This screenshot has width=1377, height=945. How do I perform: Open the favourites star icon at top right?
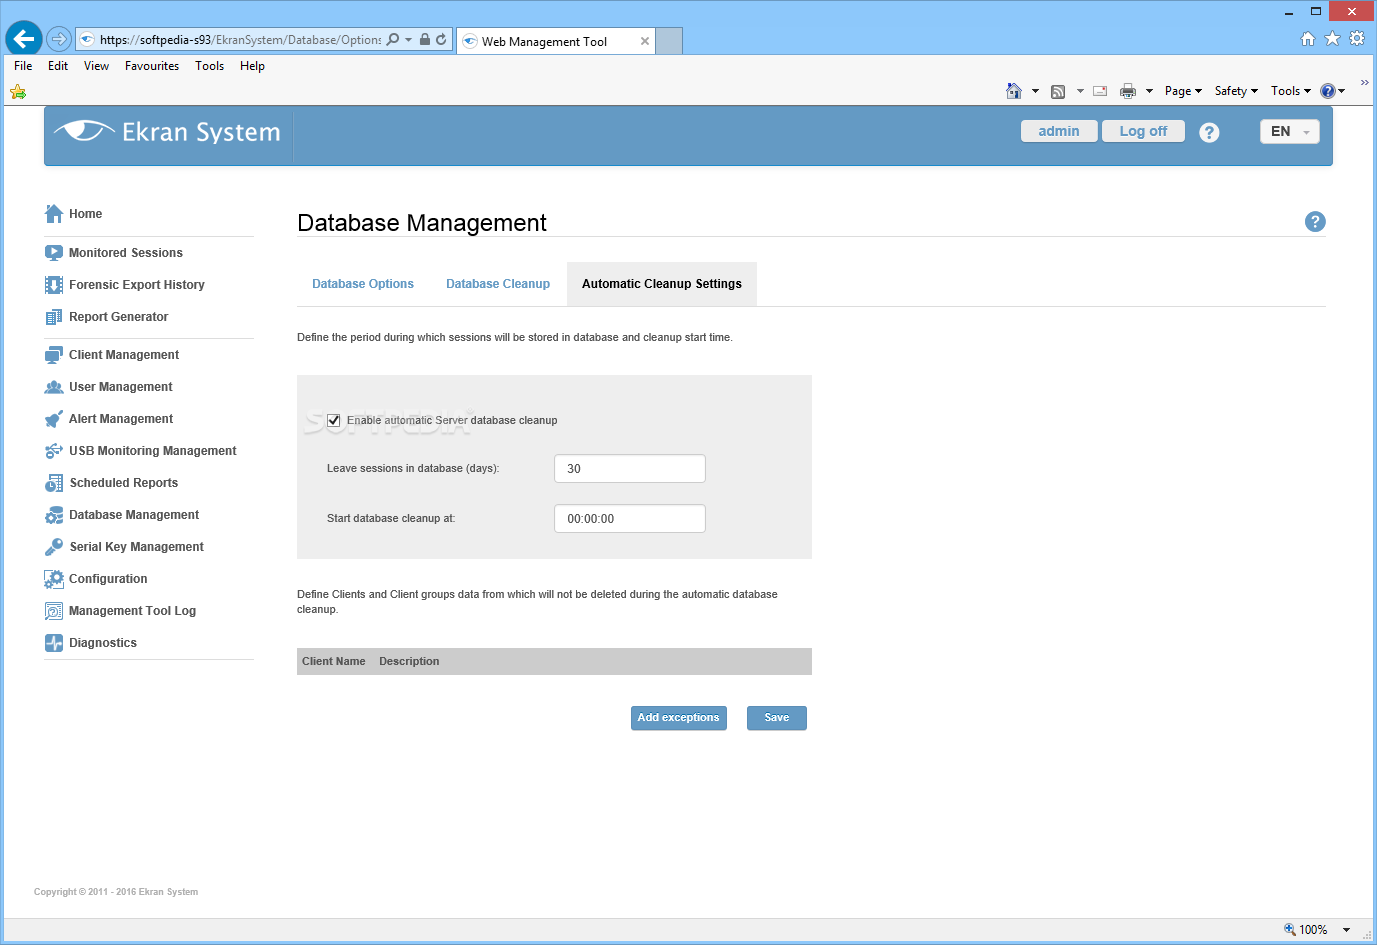[x=1332, y=38]
